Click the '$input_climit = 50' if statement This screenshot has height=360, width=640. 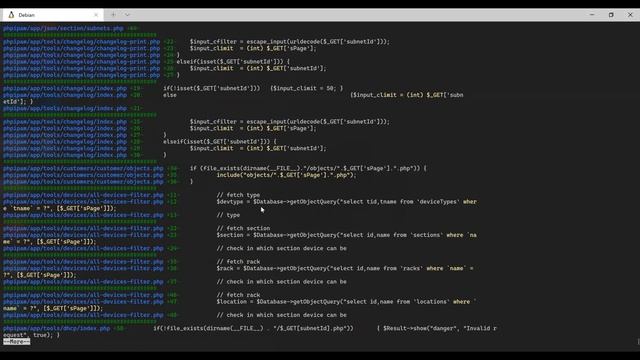pos(253,88)
